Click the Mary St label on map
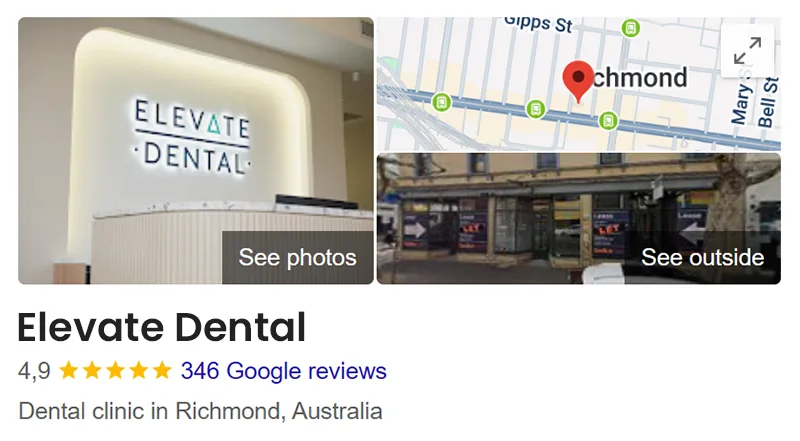Image resolution: width=800 pixels, height=441 pixels. (x=743, y=101)
